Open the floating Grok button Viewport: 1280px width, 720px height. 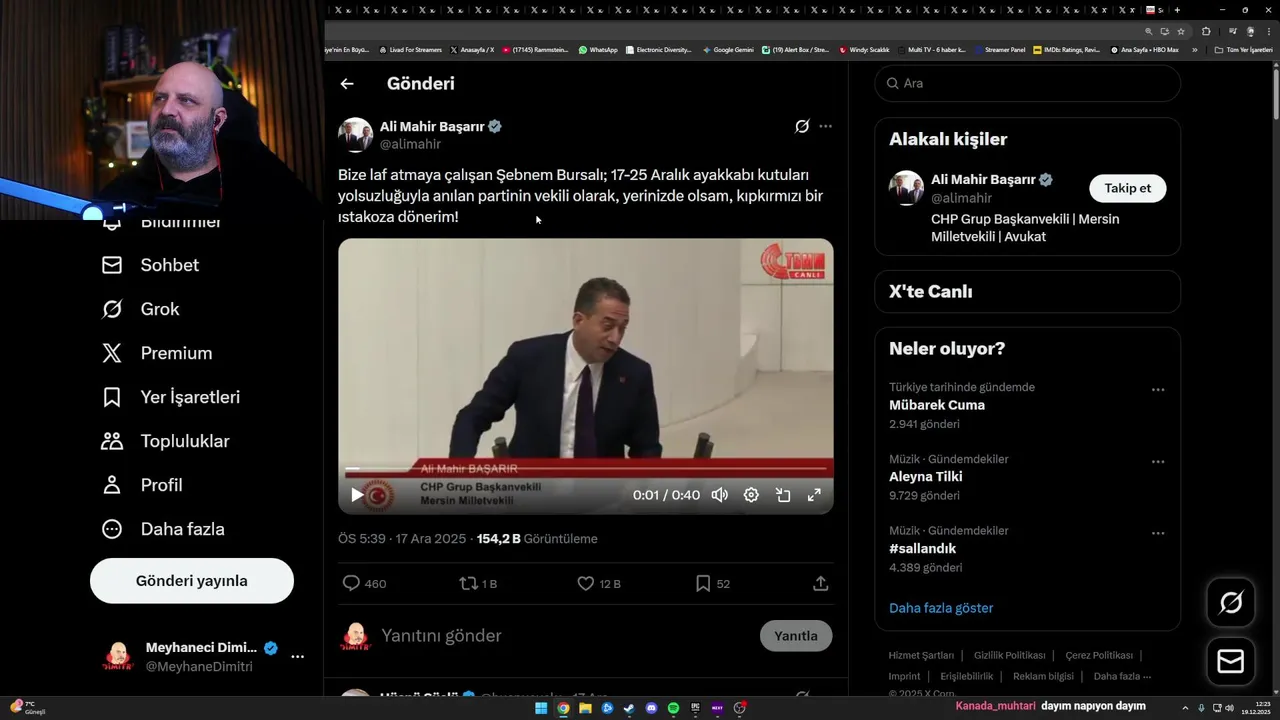[x=1231, y=602]
